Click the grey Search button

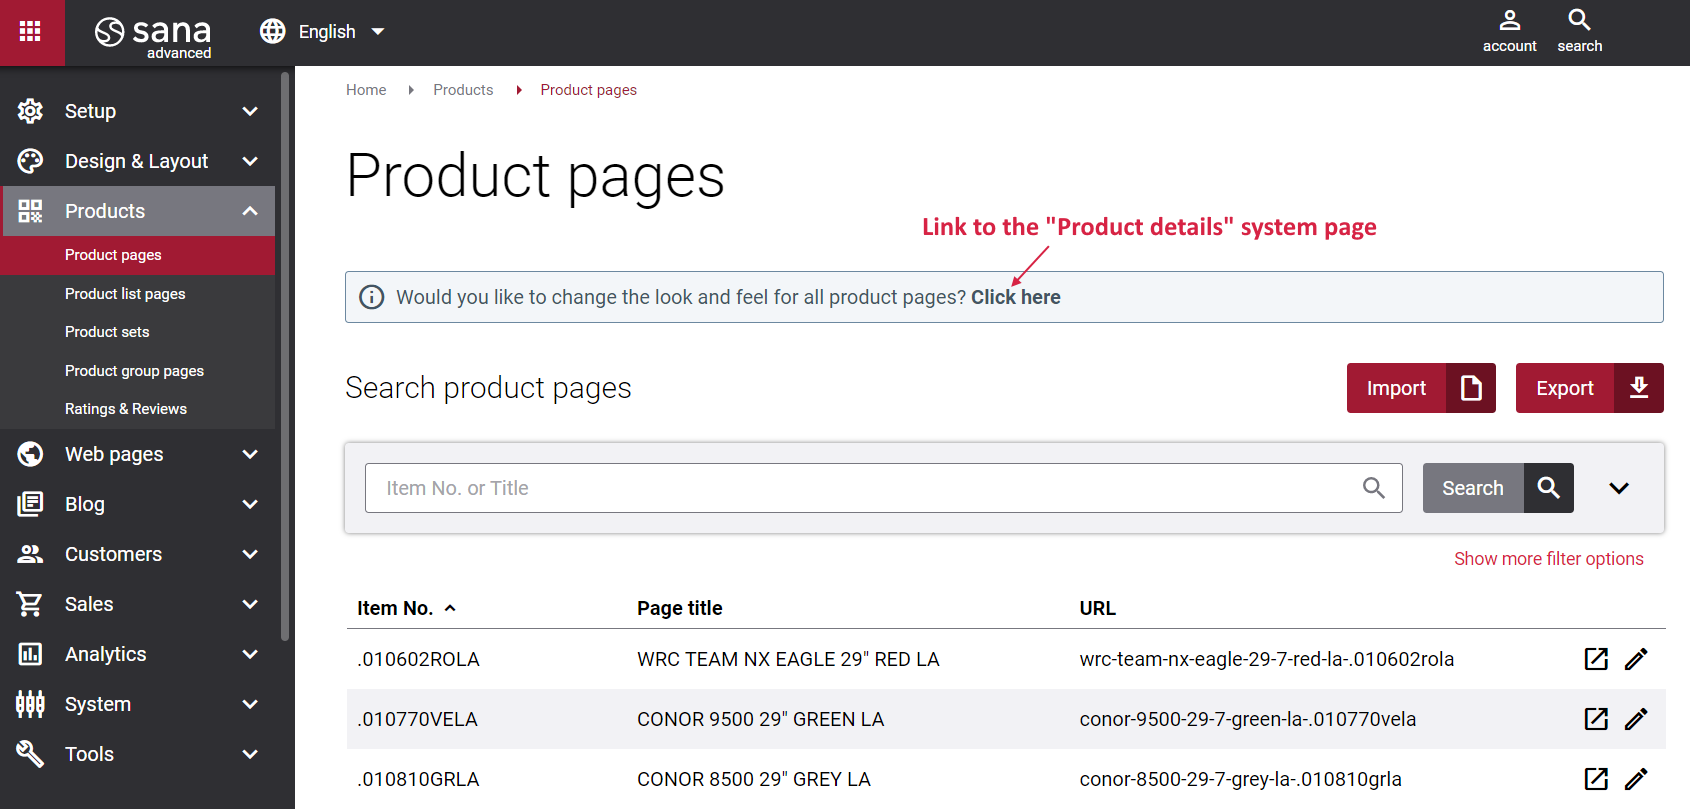(1498, 488)
